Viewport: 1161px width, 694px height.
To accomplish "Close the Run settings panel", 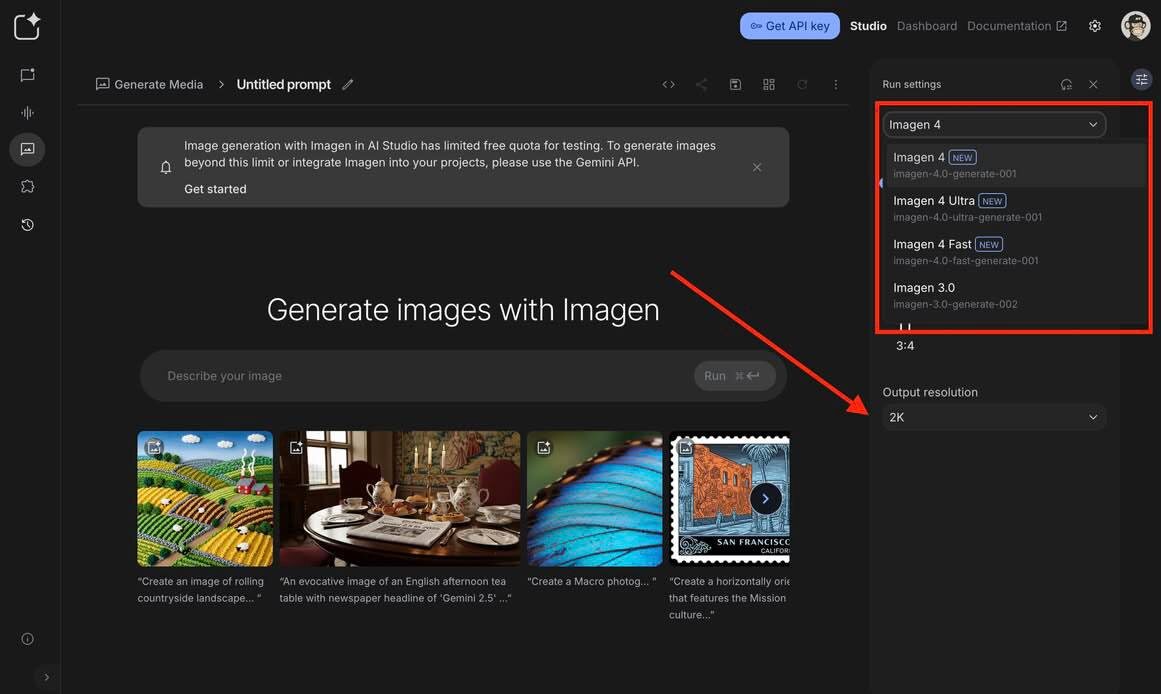I will tap(1093, 84).
